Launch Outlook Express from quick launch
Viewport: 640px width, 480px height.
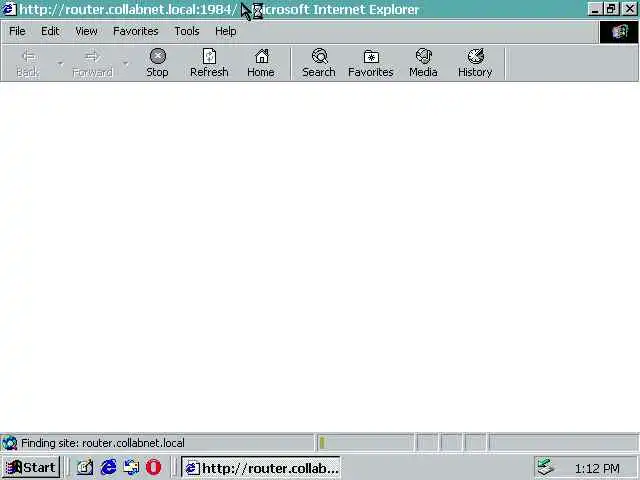131,467
